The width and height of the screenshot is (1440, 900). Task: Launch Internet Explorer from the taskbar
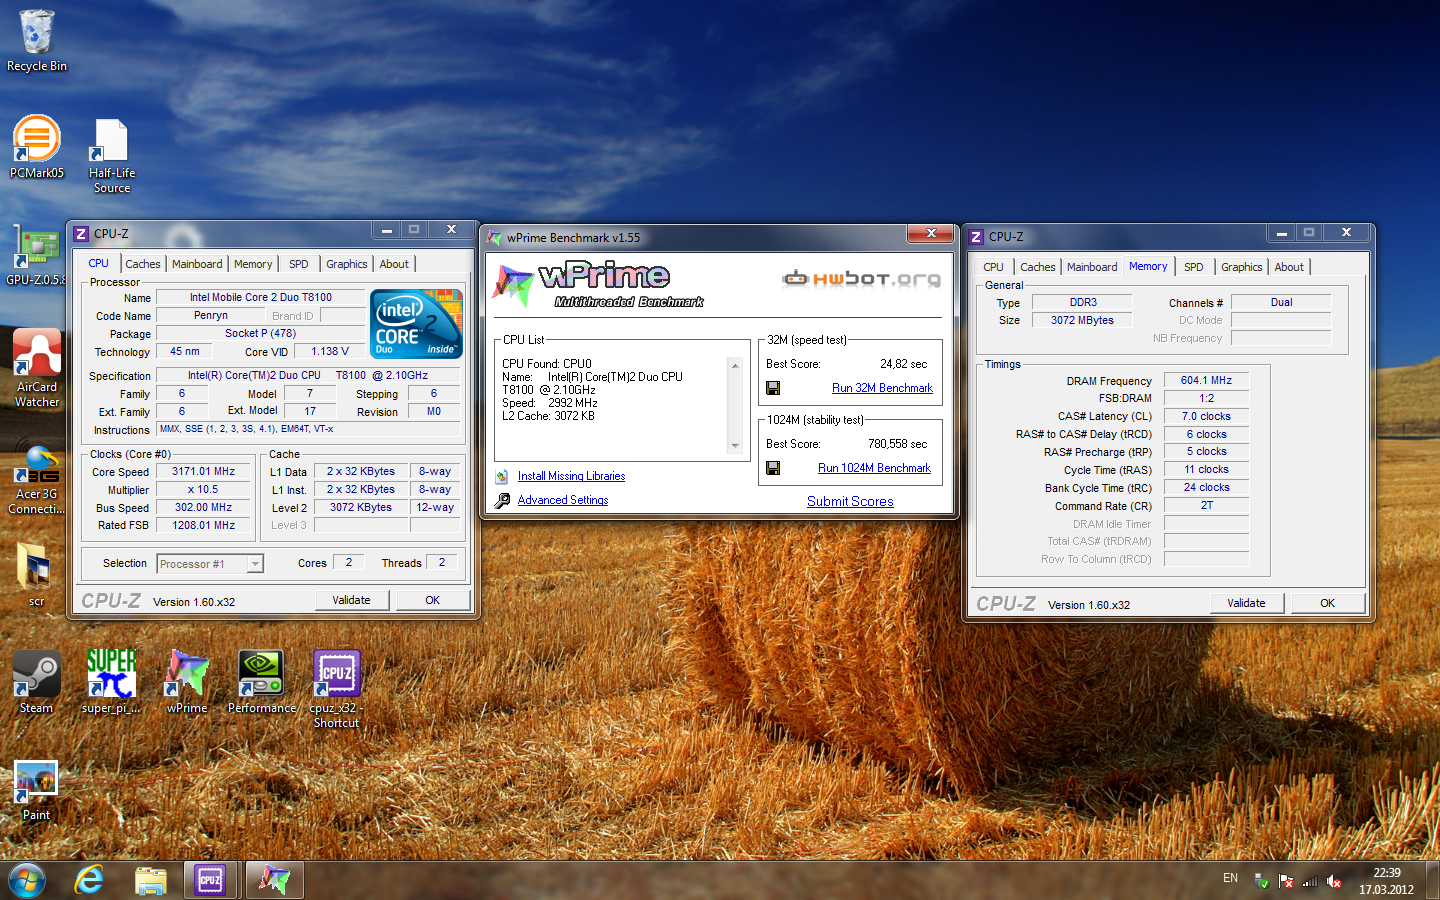click(x=89, y=880)
